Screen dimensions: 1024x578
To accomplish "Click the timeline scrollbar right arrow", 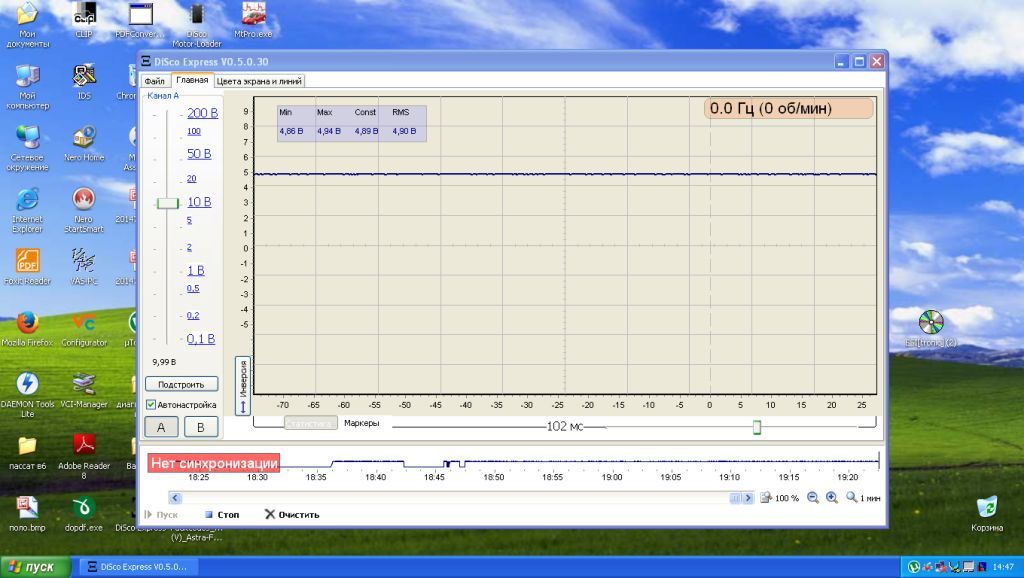I will click(748, 498).
